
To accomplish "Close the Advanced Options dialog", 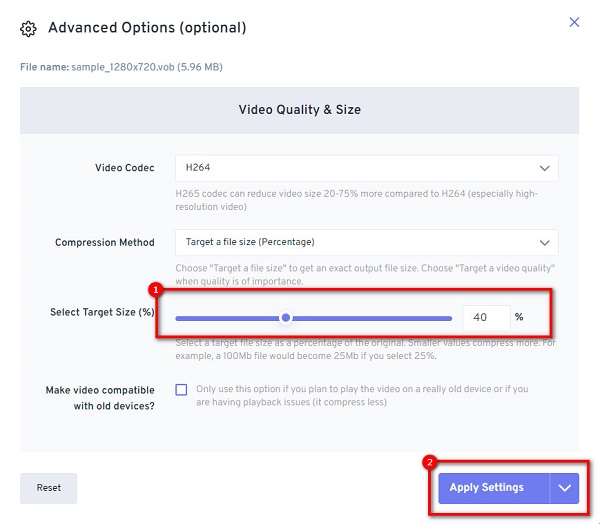I will [574, 22].
